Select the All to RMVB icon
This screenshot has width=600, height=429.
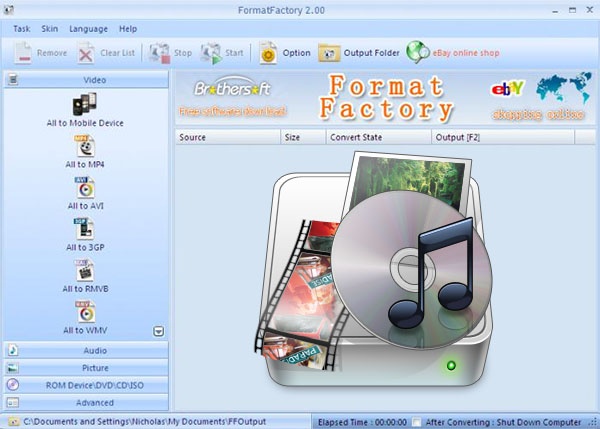click(x=85, y=270)
